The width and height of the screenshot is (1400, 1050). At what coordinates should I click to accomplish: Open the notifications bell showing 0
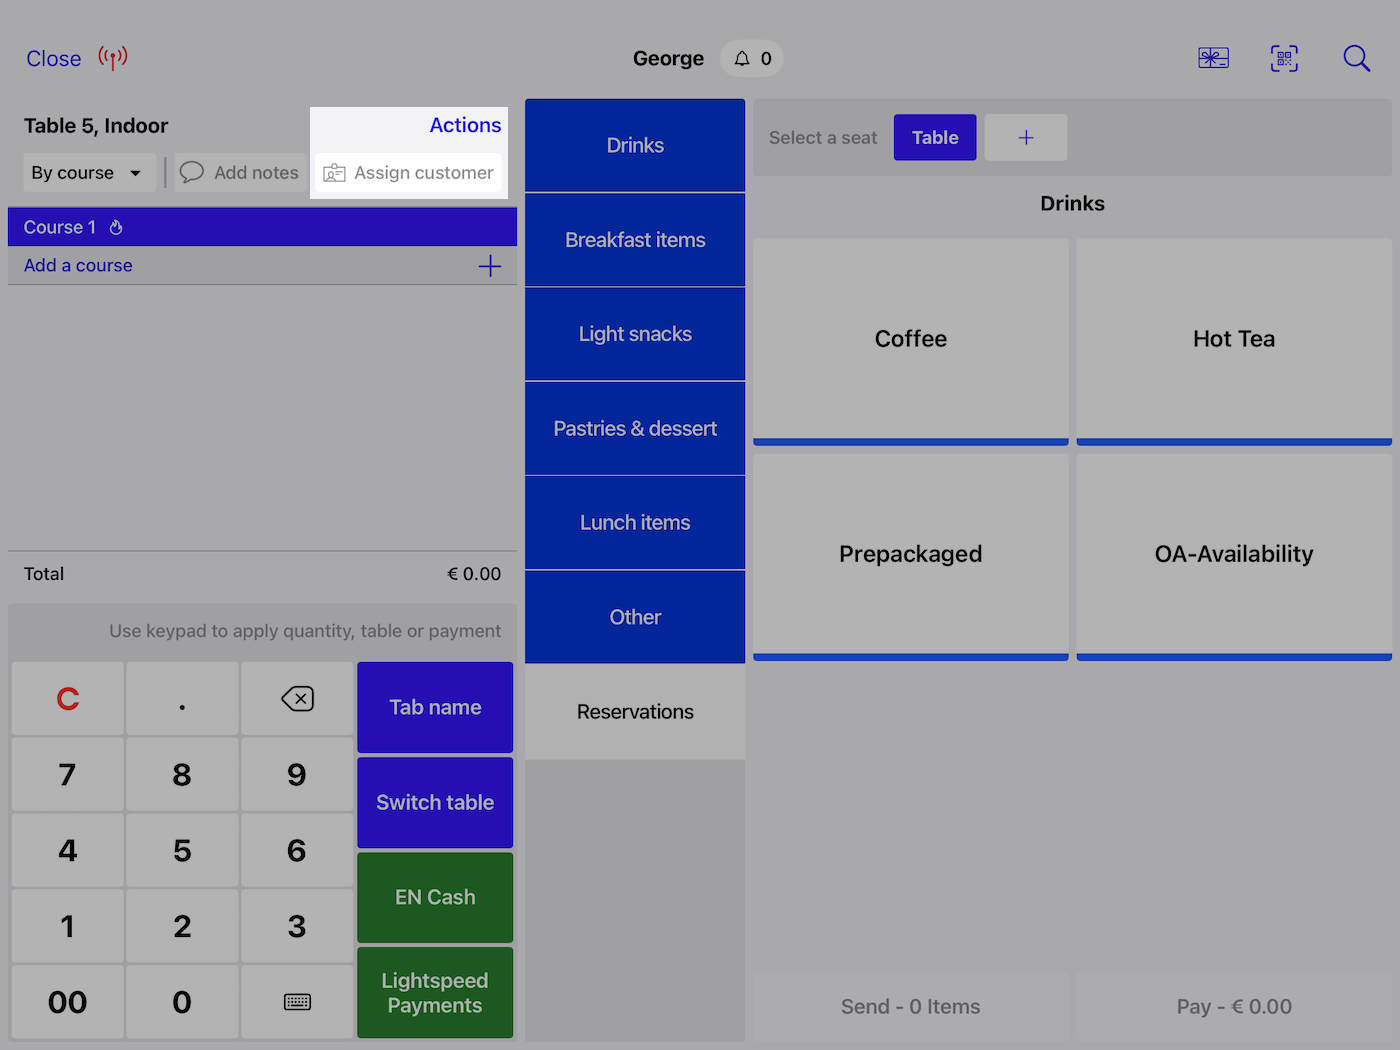pyautogui.click(x=752, y=58)
